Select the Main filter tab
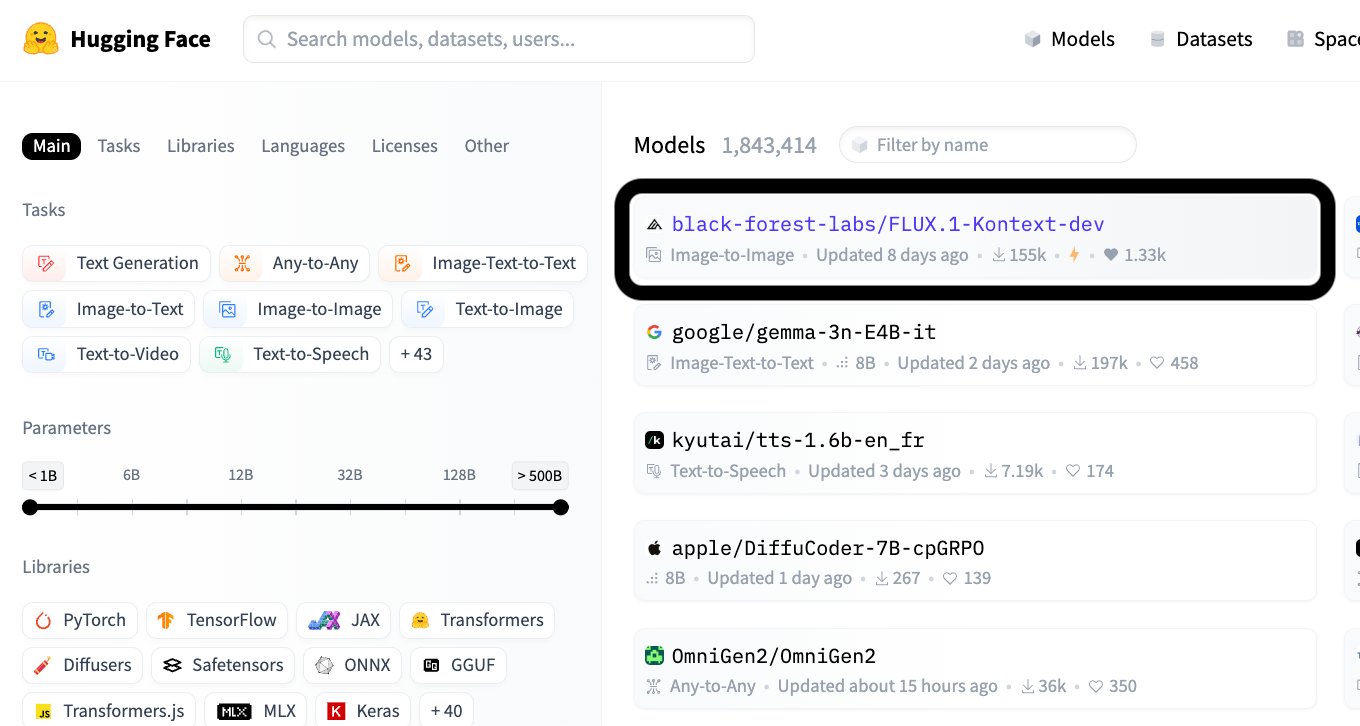This screenshot has width=1360, height=726. (52, 146)
